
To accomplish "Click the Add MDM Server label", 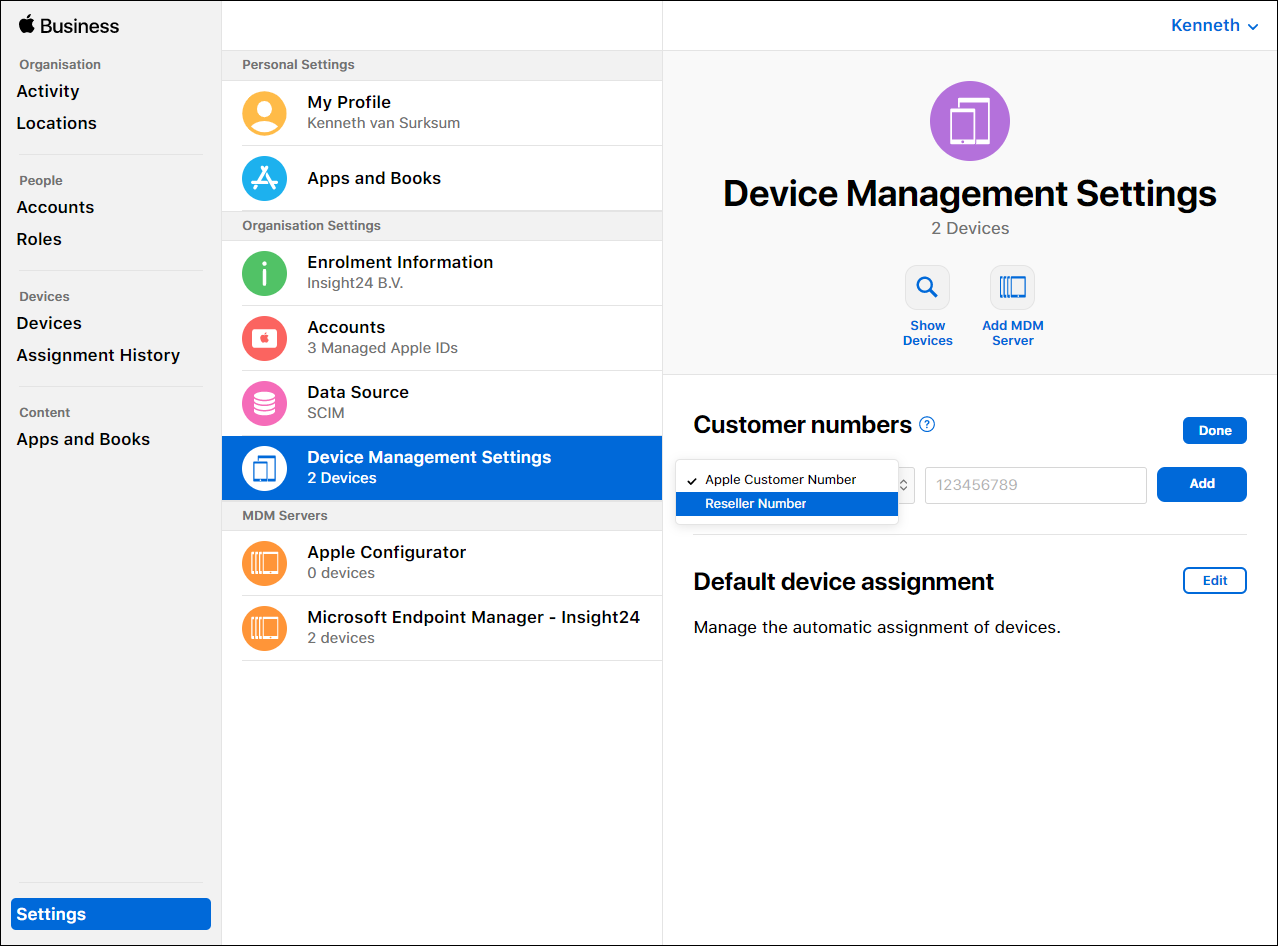I will [x=1013, y=333].
